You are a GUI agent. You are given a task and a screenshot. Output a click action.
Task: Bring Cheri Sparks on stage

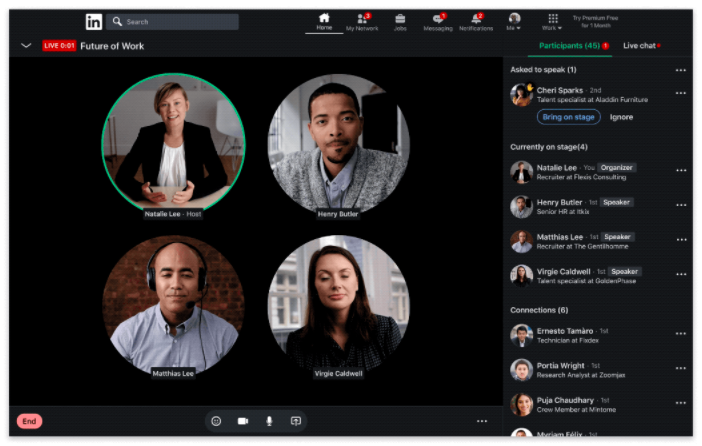(569, 117)
